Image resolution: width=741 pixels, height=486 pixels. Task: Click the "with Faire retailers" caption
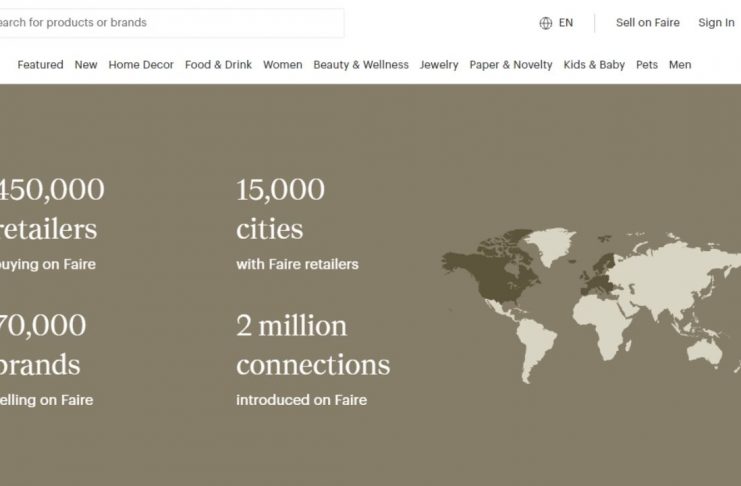[297, 264]
